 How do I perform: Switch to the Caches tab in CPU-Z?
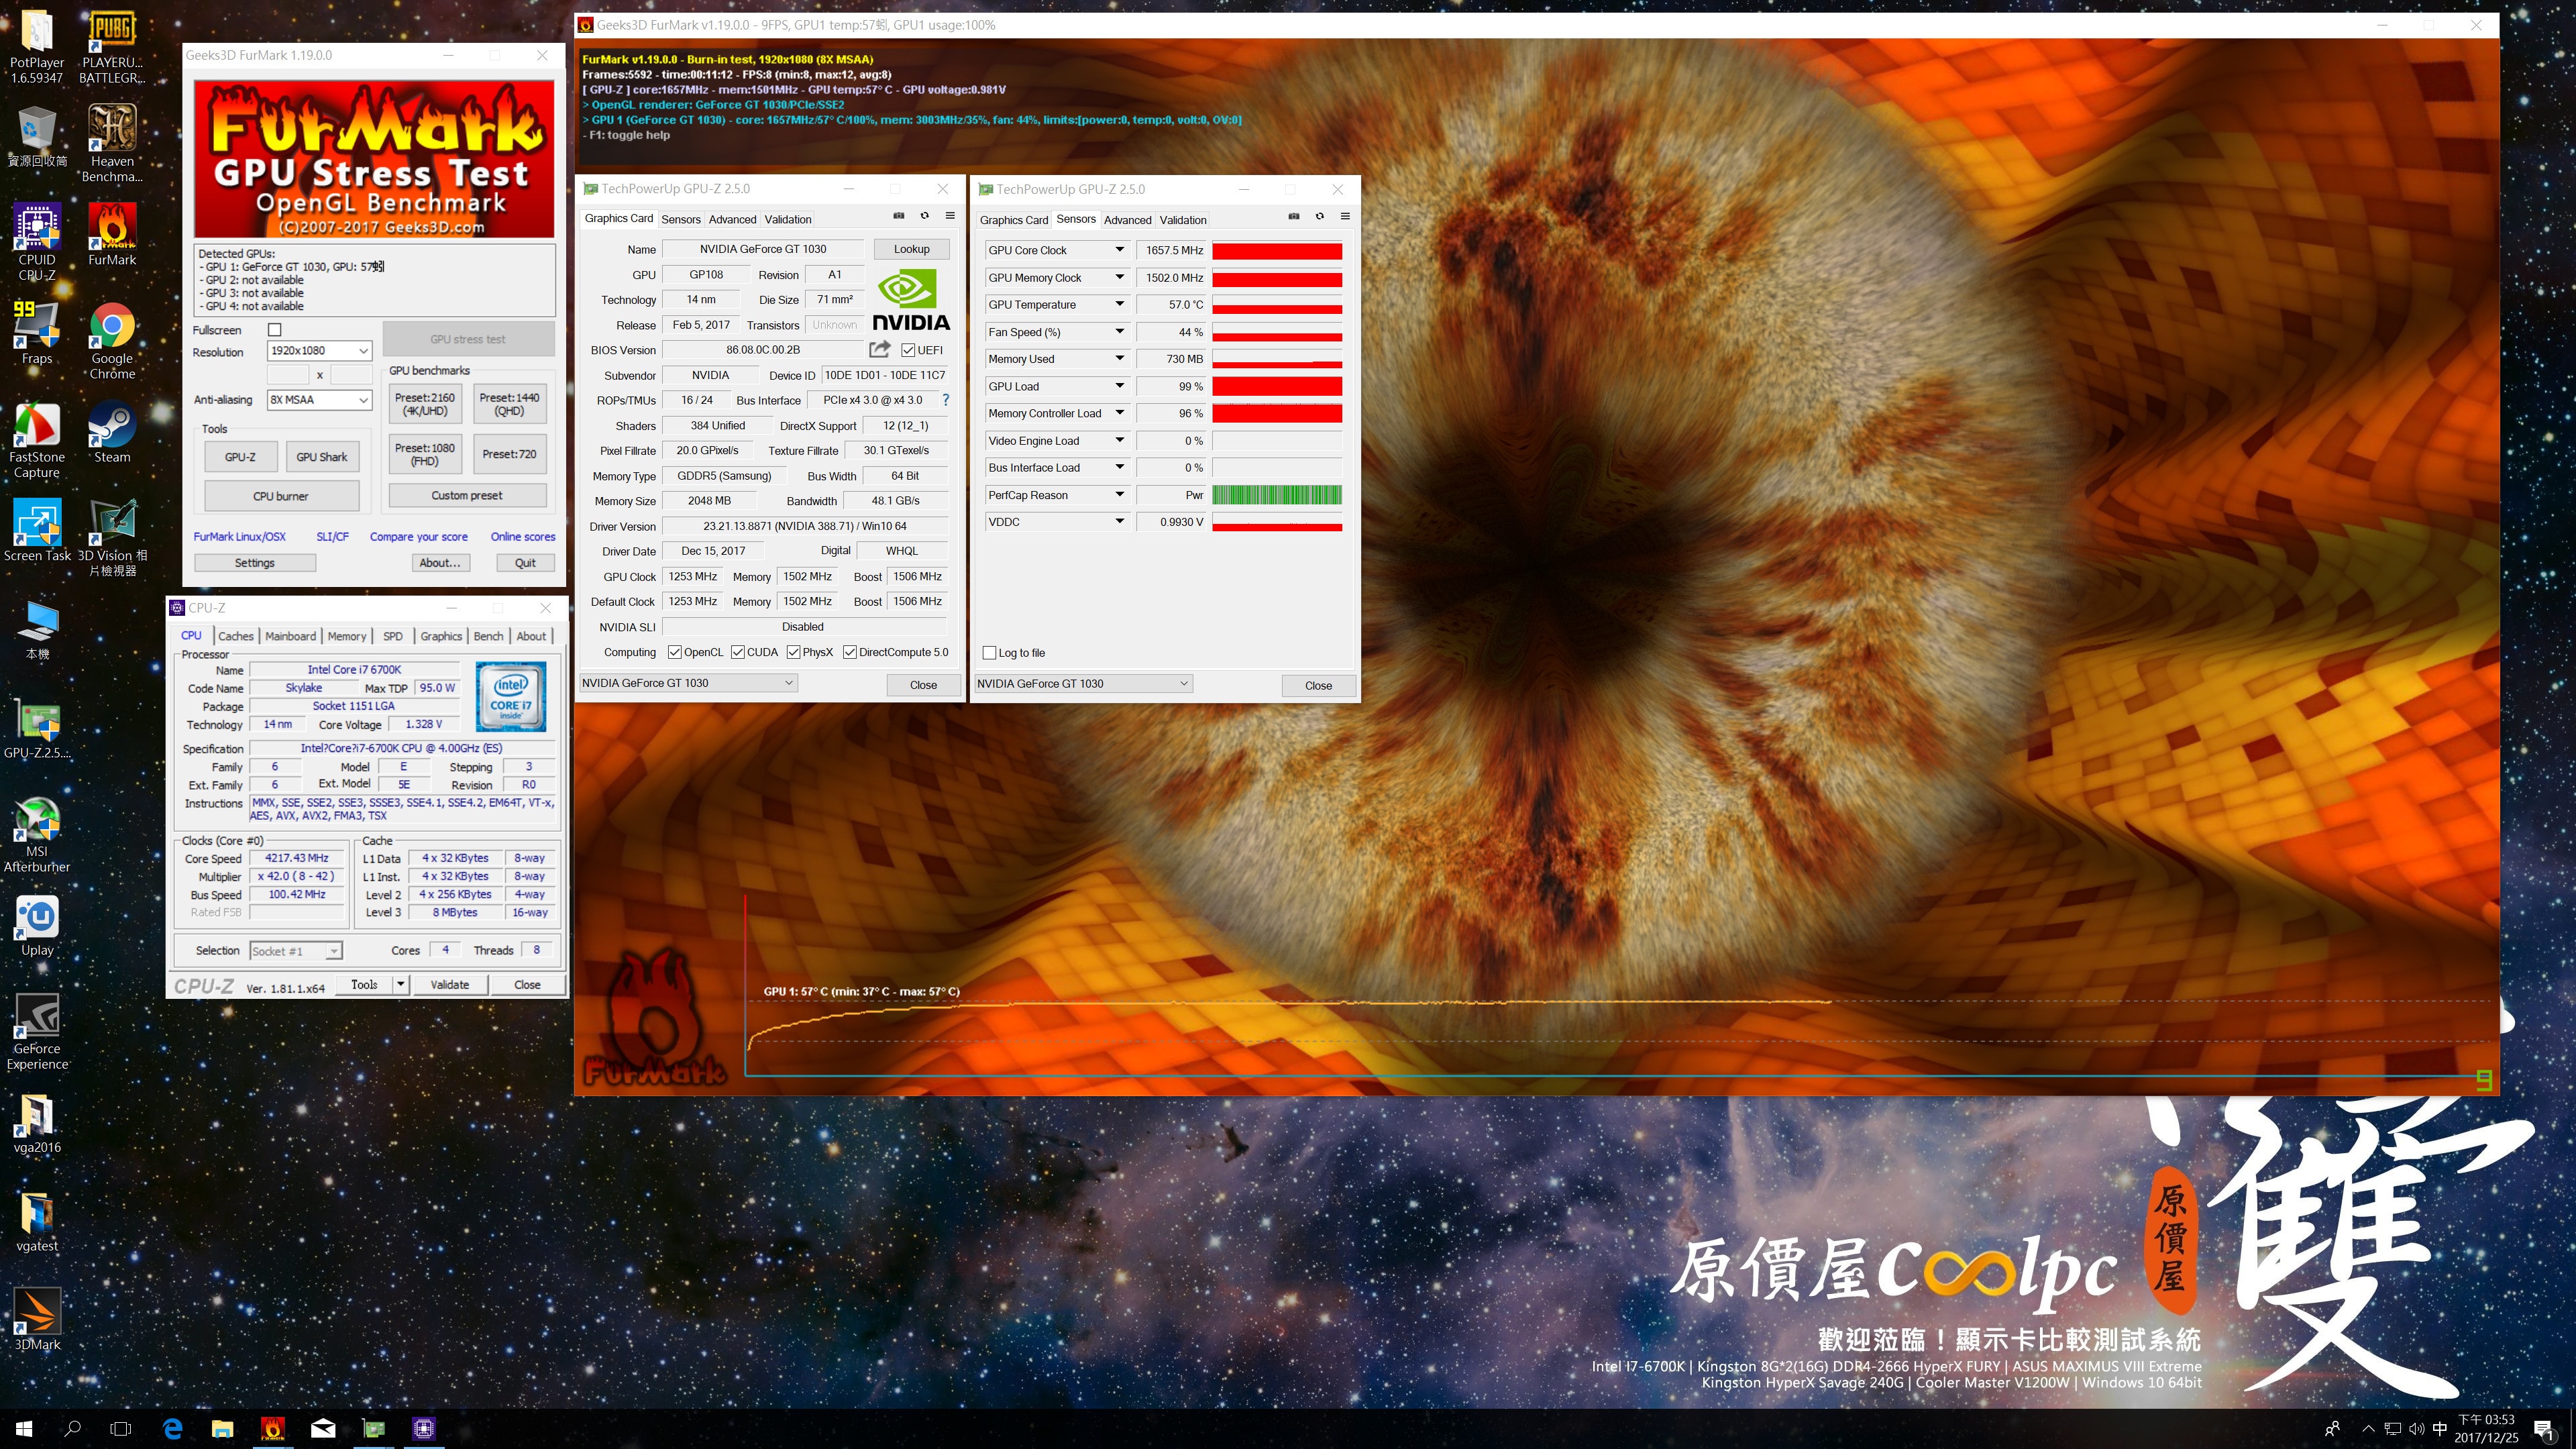coord(236,636)
